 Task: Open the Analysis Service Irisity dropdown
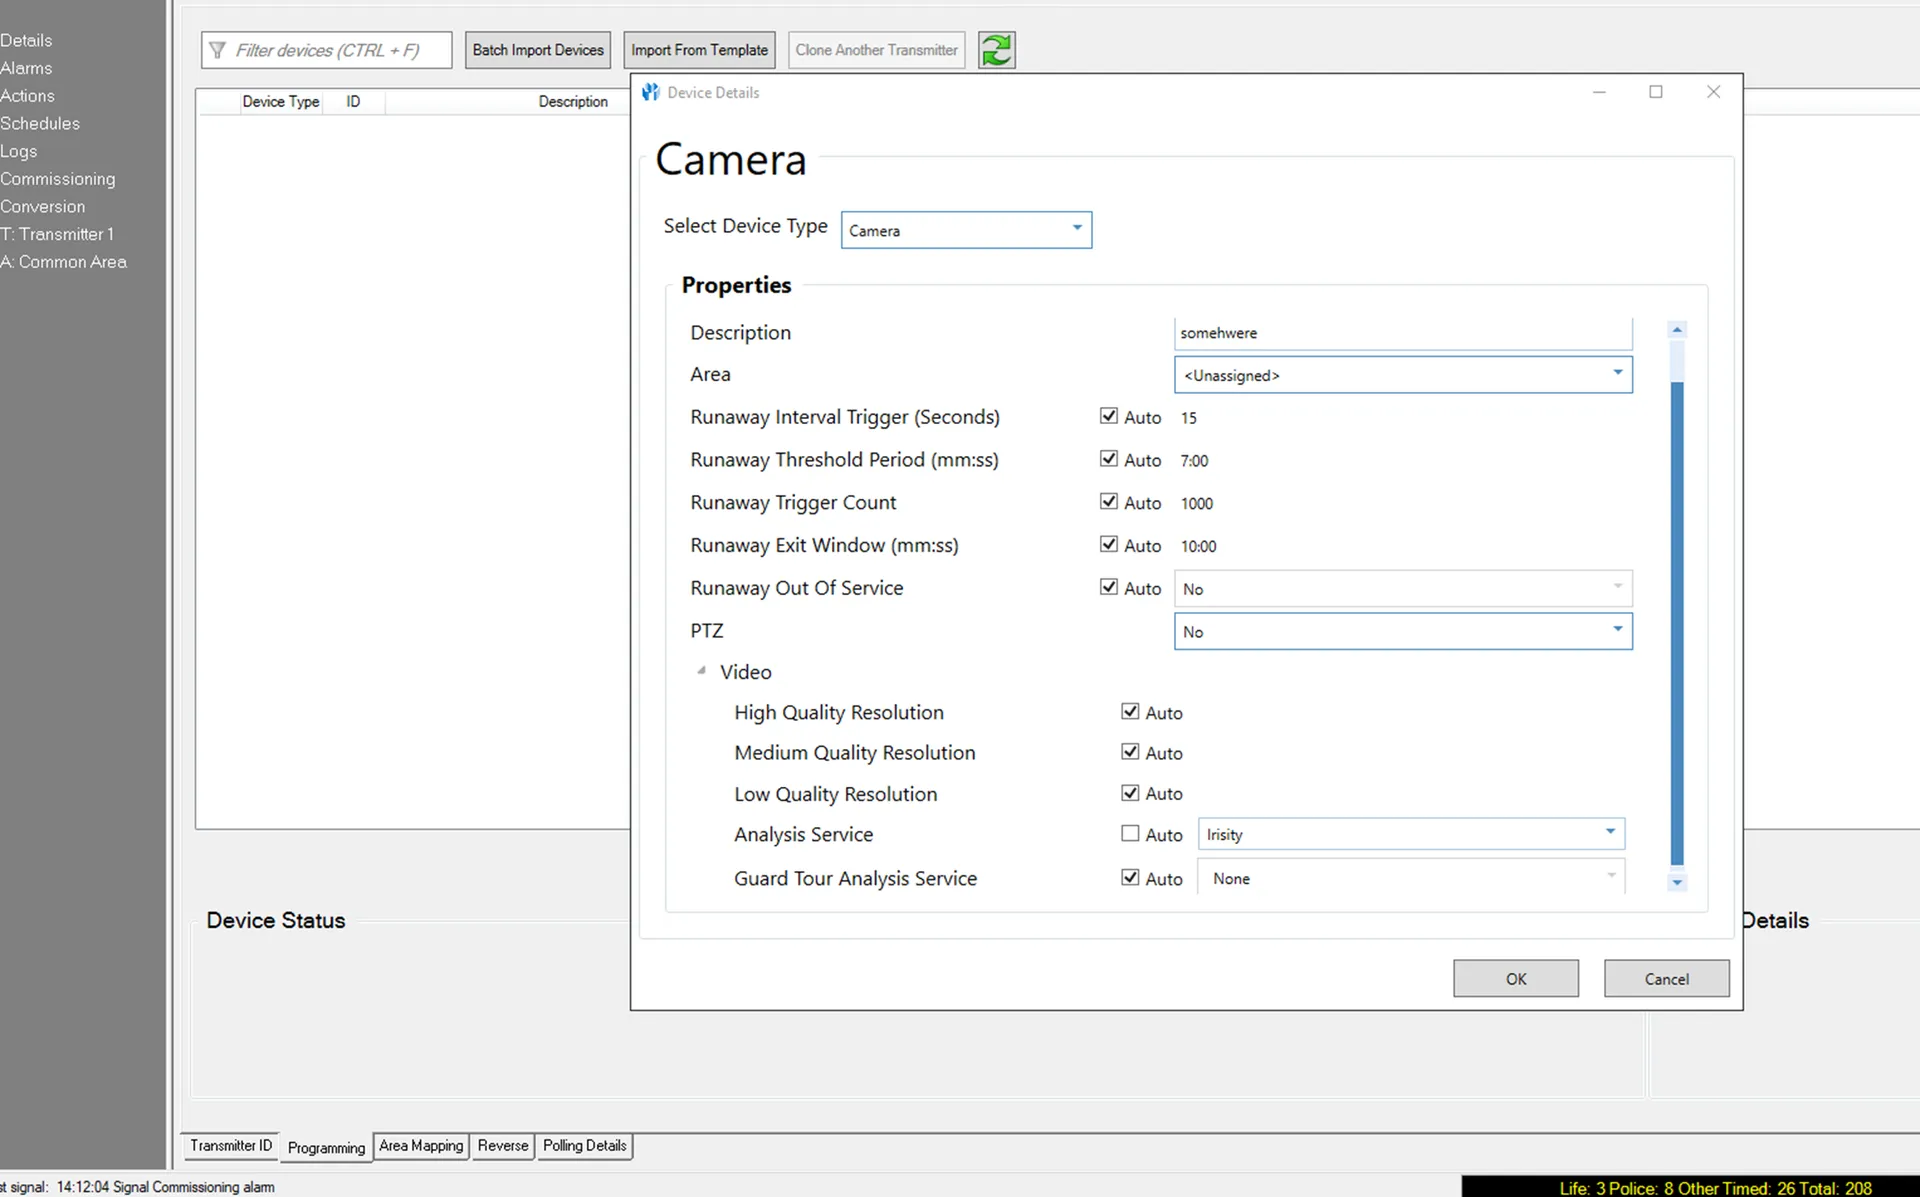coord(1411,834)
